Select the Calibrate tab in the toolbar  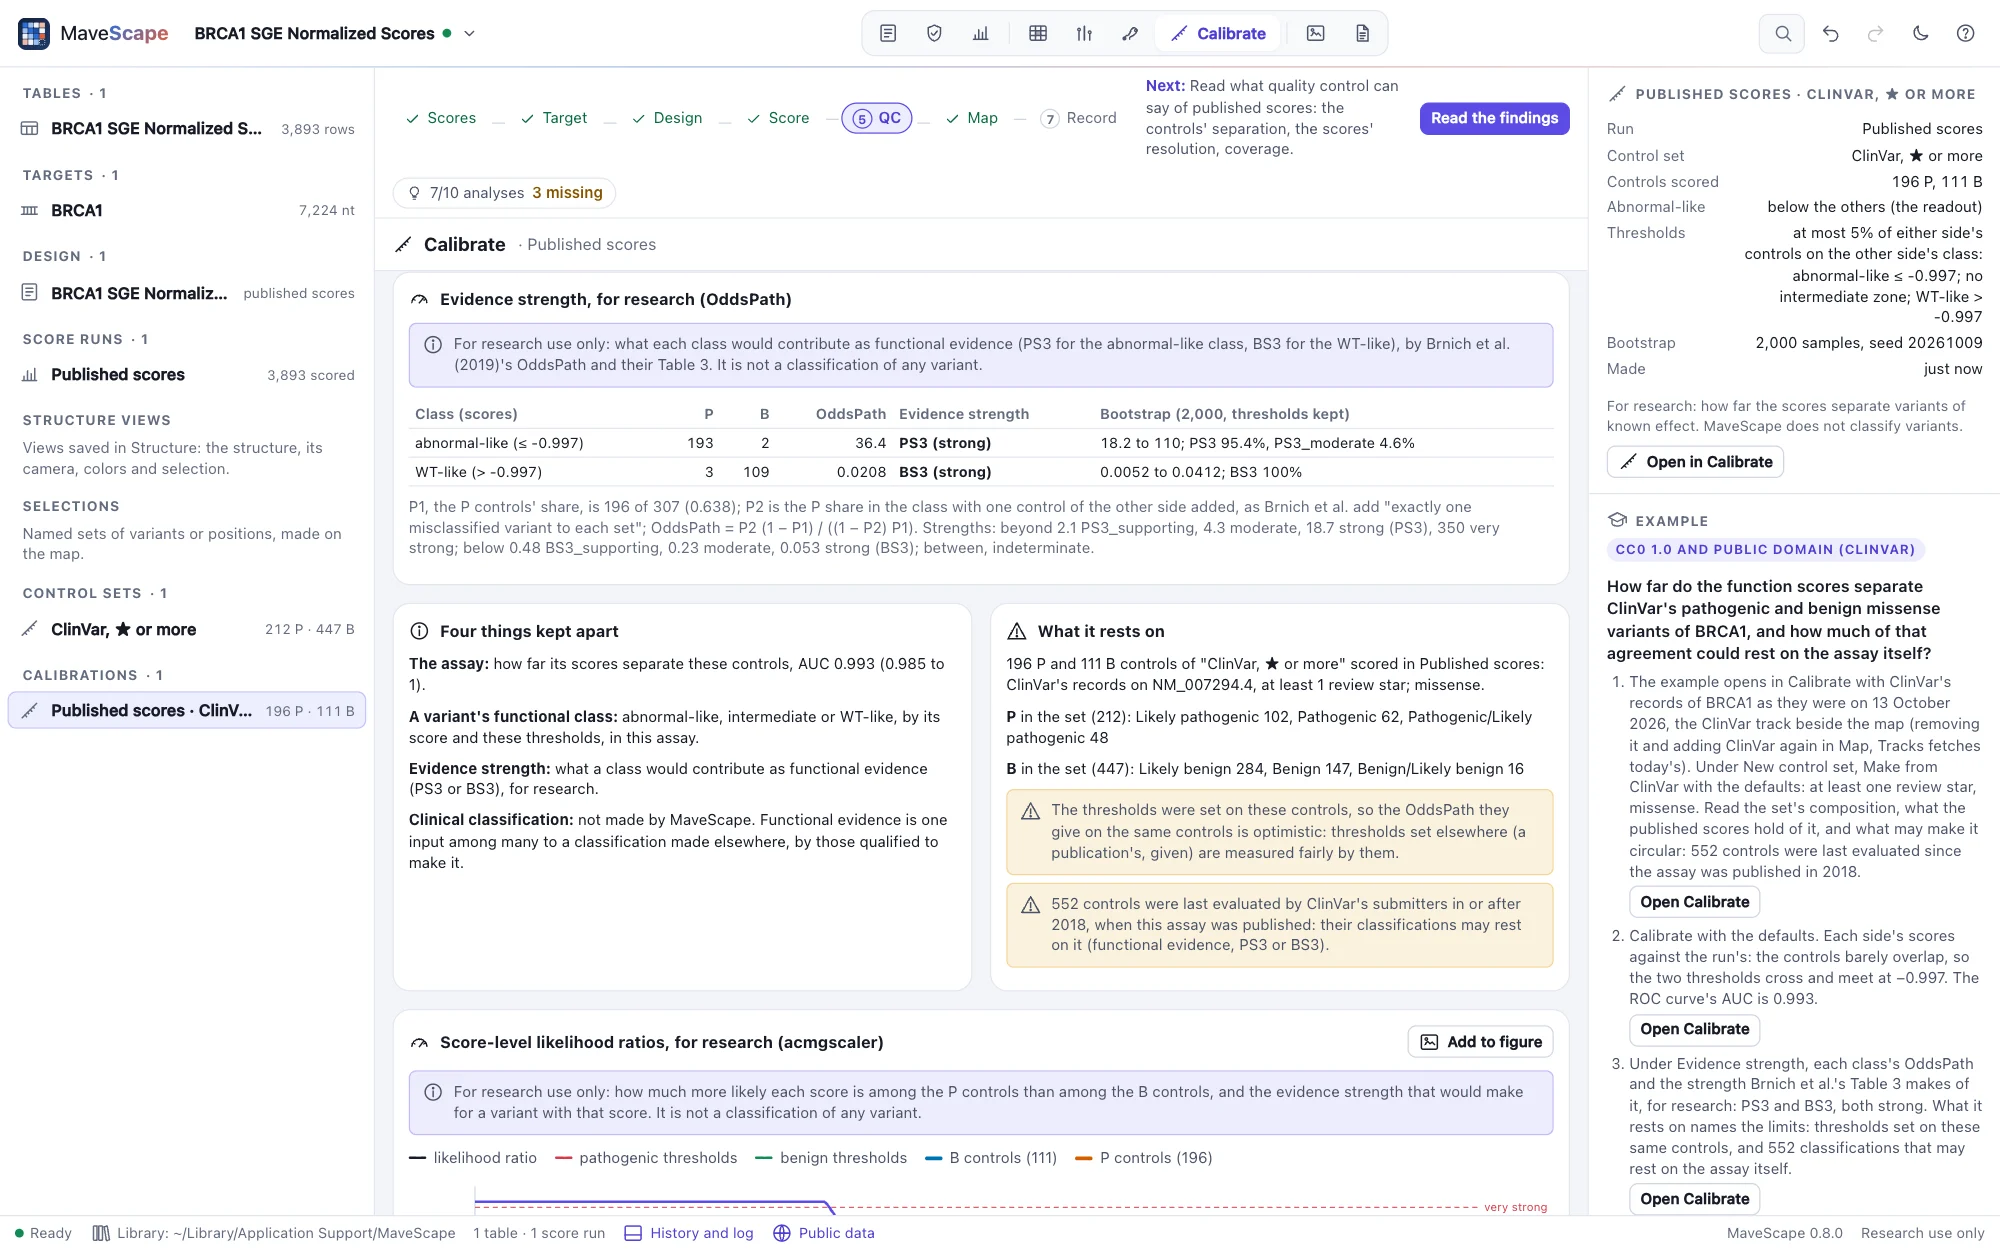[1218, 34]
